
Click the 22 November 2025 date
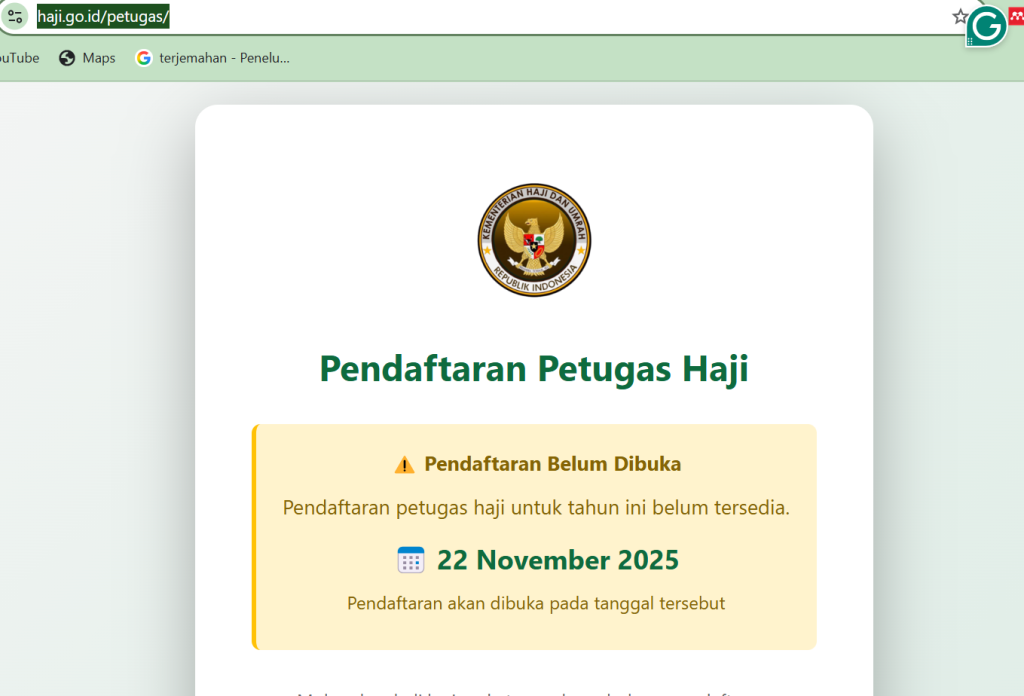click(x=557, y=560)
